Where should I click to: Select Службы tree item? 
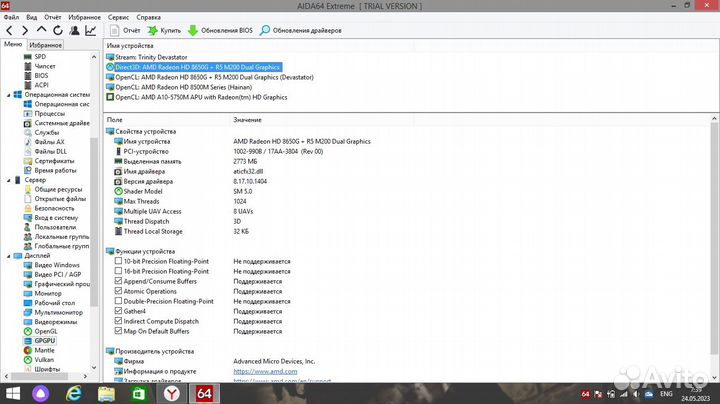(47, 132)
